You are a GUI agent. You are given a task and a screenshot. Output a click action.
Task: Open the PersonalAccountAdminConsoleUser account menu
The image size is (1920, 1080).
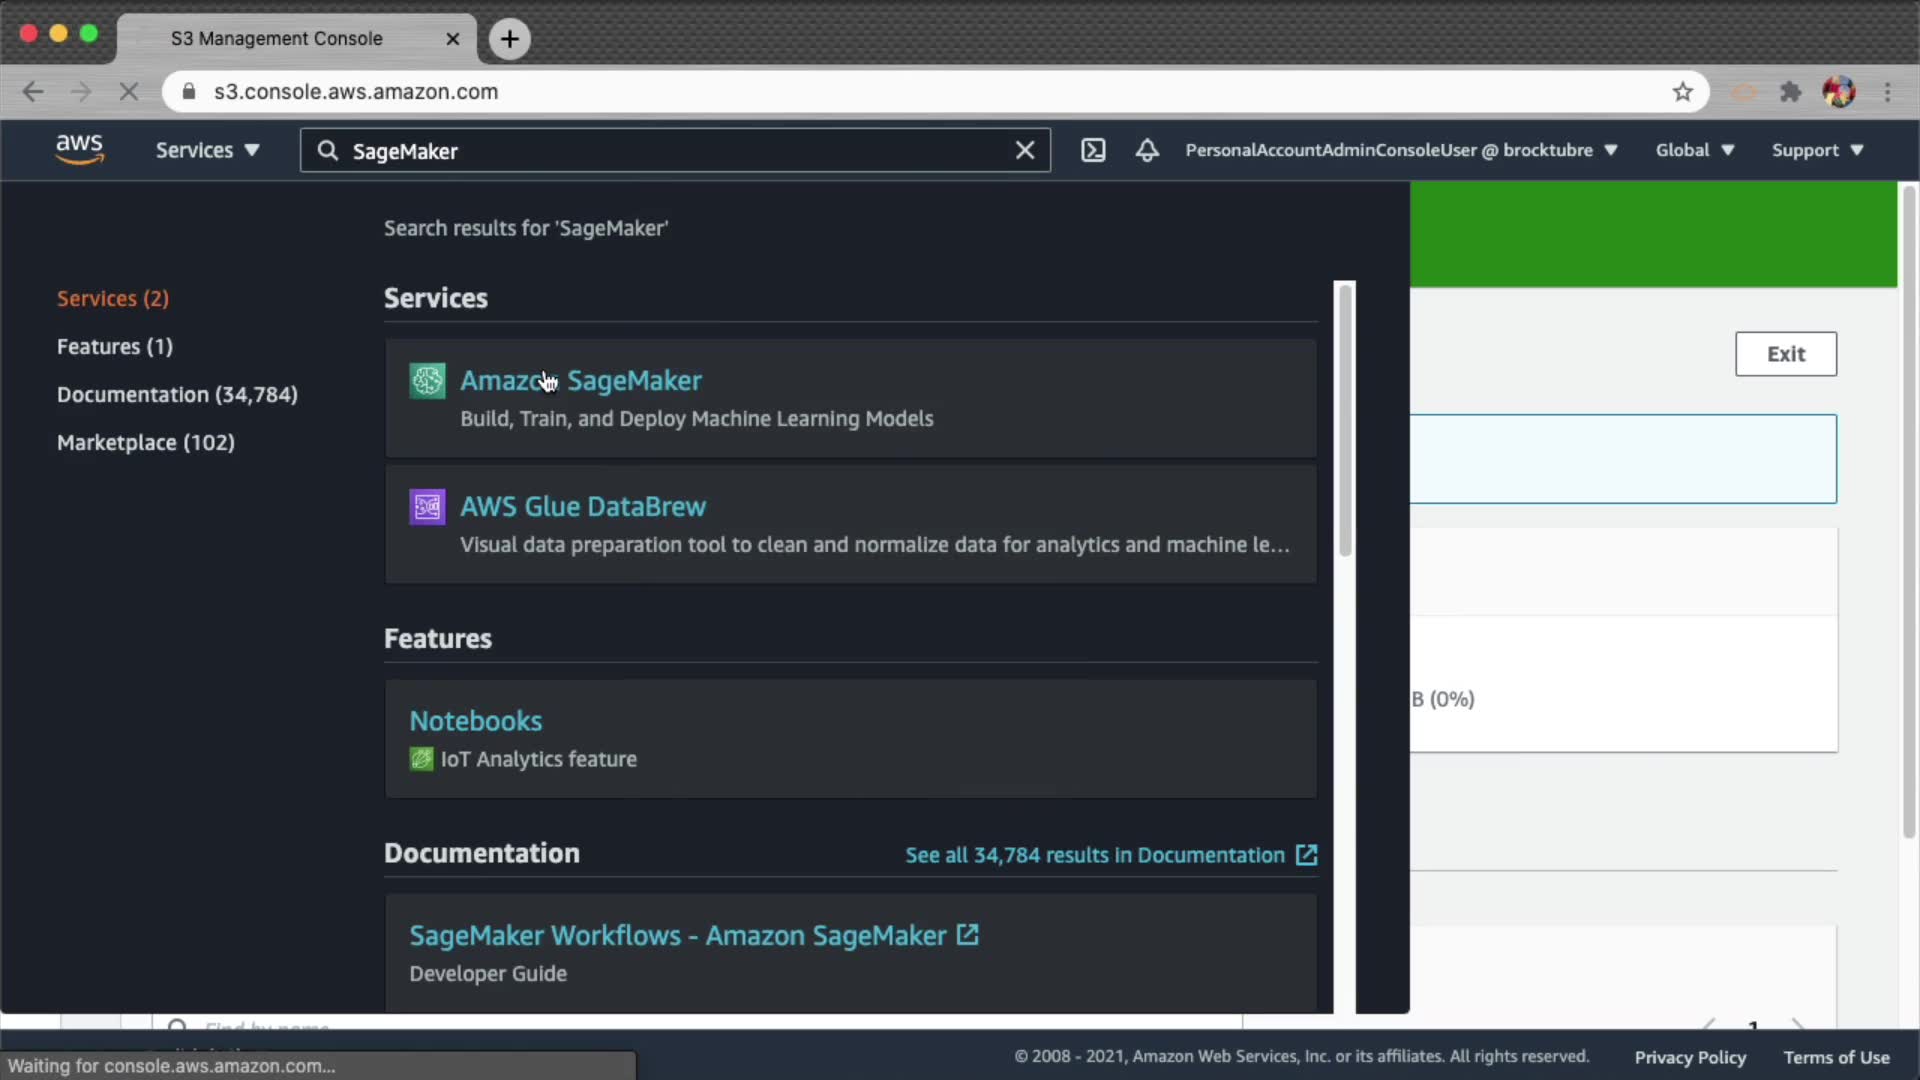point(1400,150)
